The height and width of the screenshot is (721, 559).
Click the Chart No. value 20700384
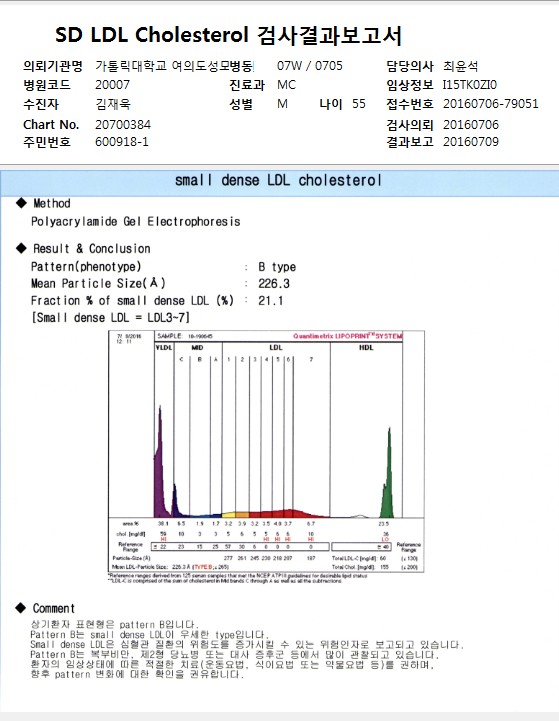click(123, 125)
